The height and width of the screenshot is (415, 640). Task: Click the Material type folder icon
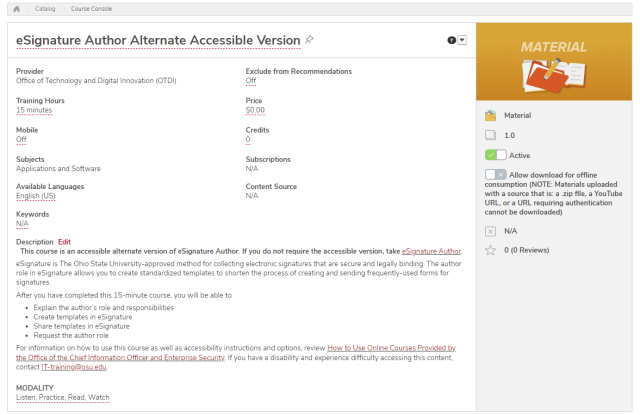click(x=490, y=115)
